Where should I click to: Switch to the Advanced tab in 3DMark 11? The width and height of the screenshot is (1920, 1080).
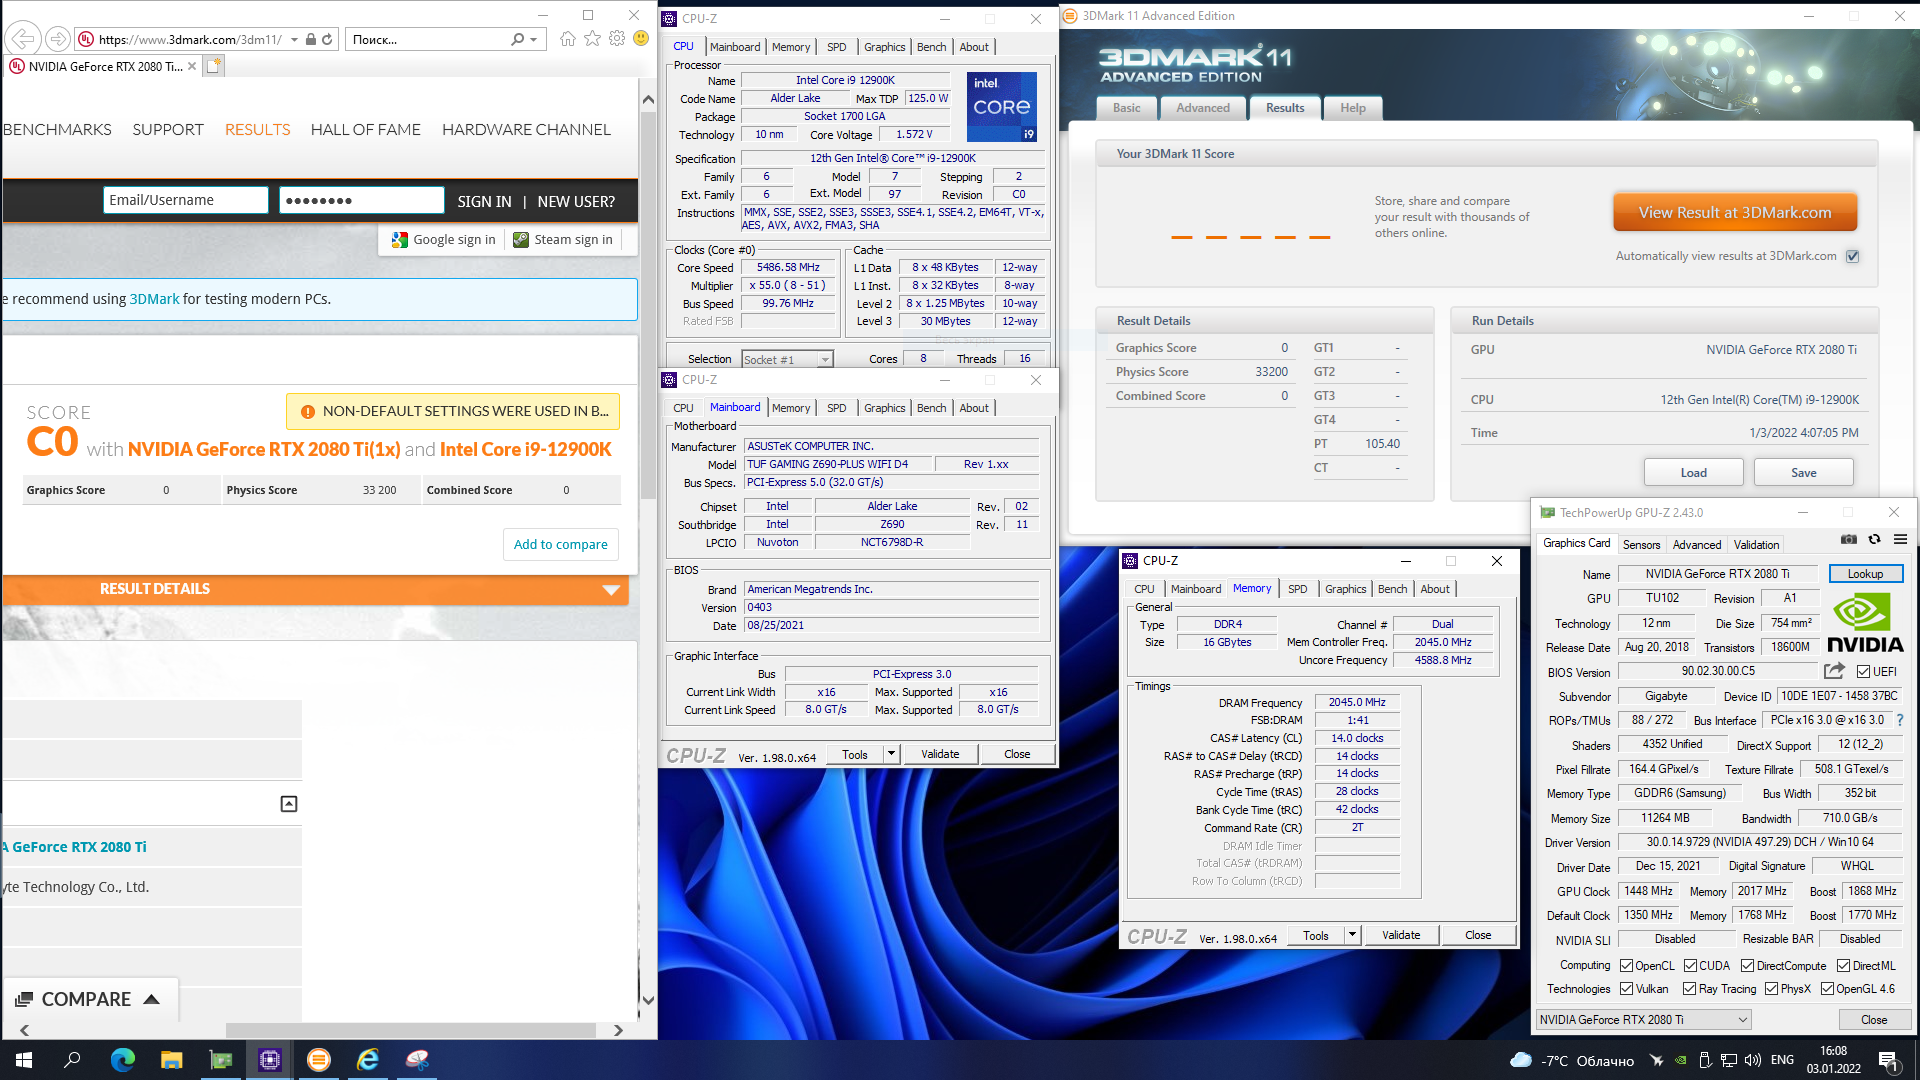[1203, 108]
